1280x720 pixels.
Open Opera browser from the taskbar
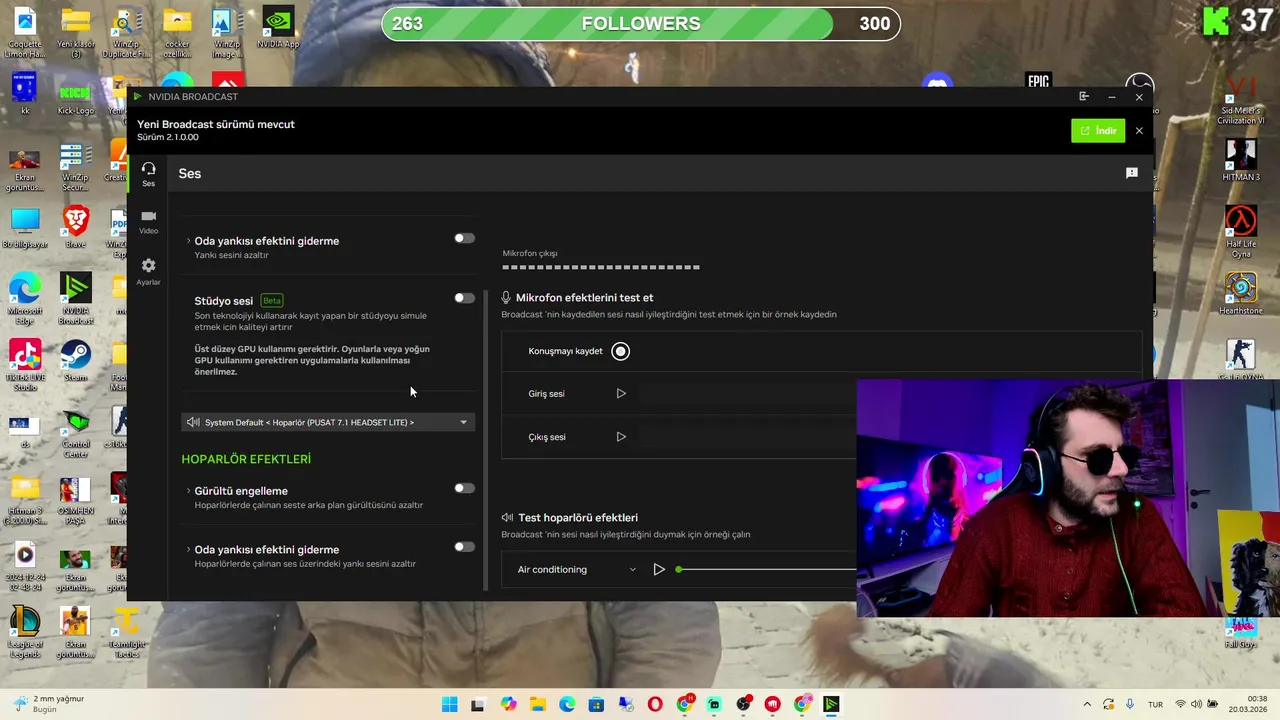[x=655, y=705]
